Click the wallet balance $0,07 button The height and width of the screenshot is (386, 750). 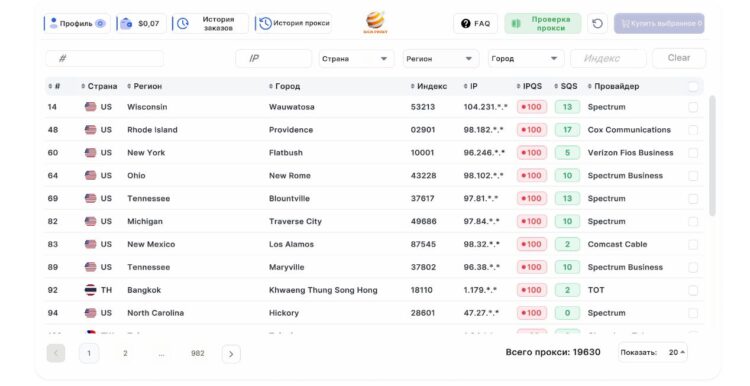[141, 23]
